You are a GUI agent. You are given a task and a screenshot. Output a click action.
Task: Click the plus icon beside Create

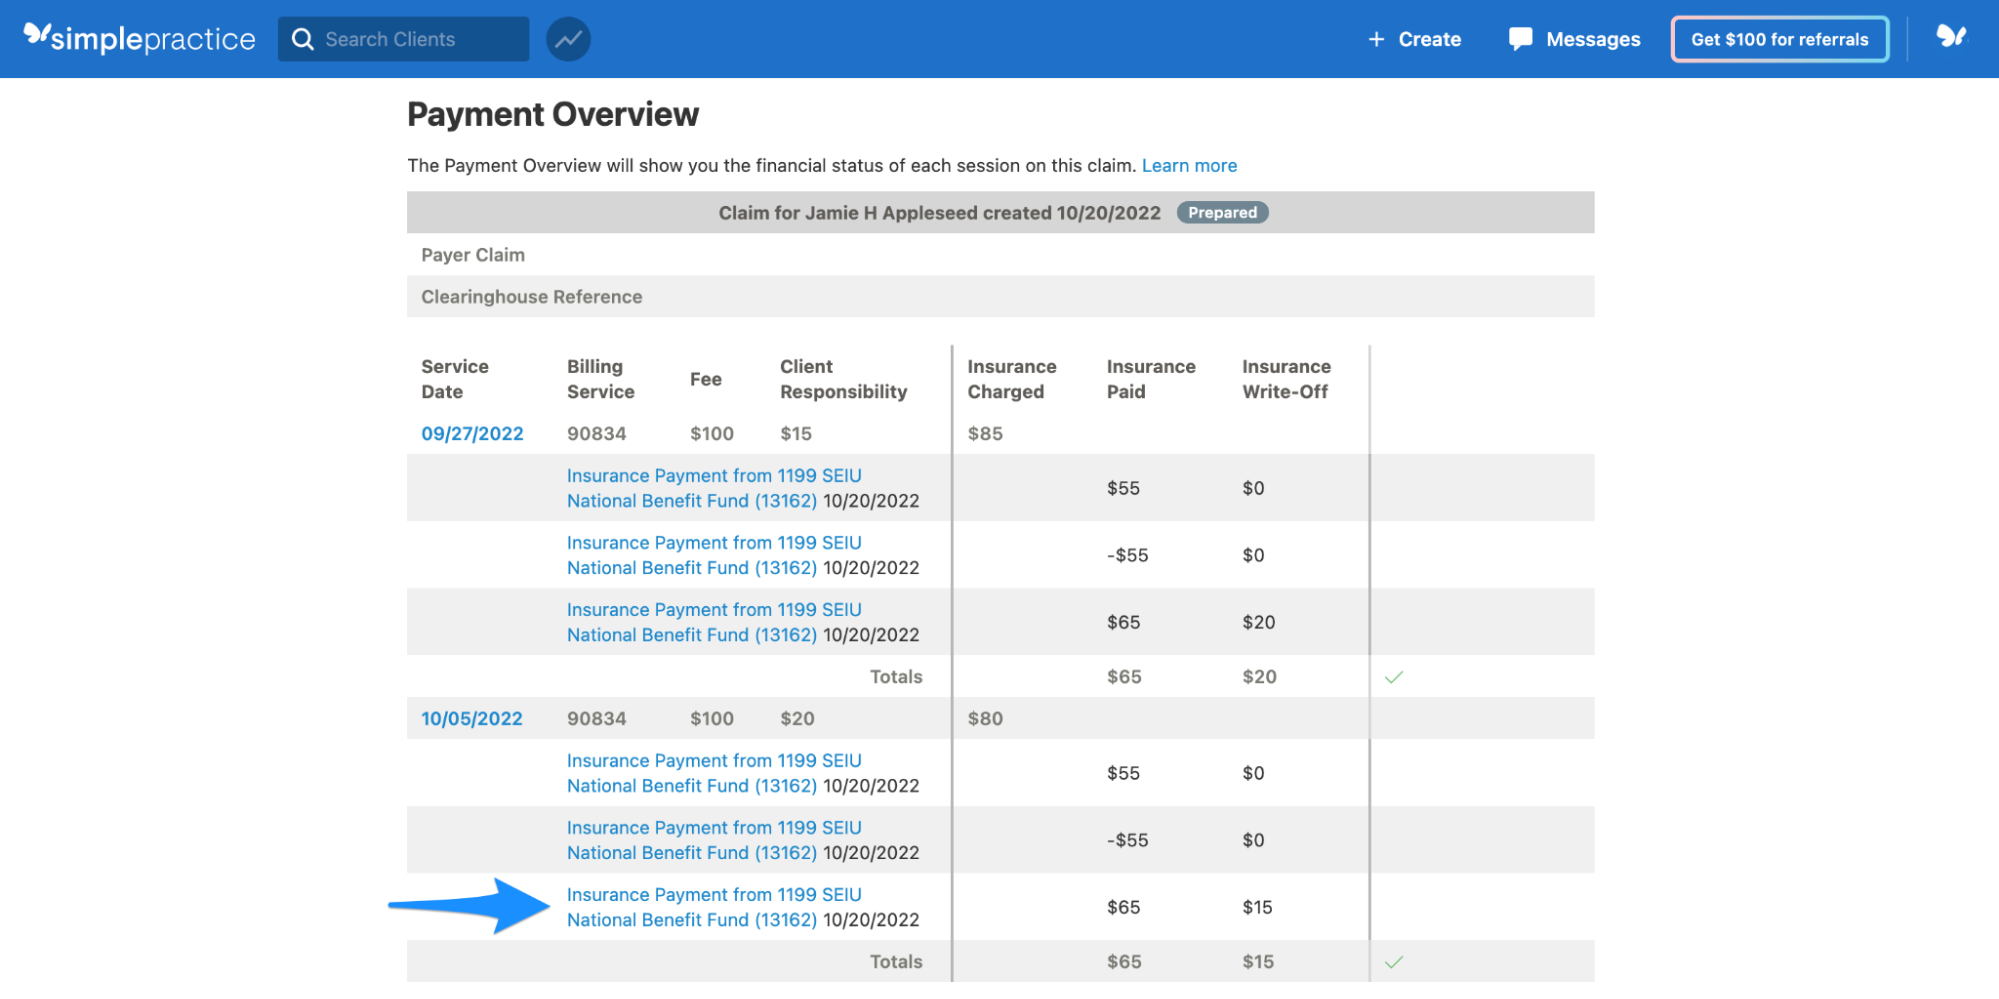(x=1378, y=39)
